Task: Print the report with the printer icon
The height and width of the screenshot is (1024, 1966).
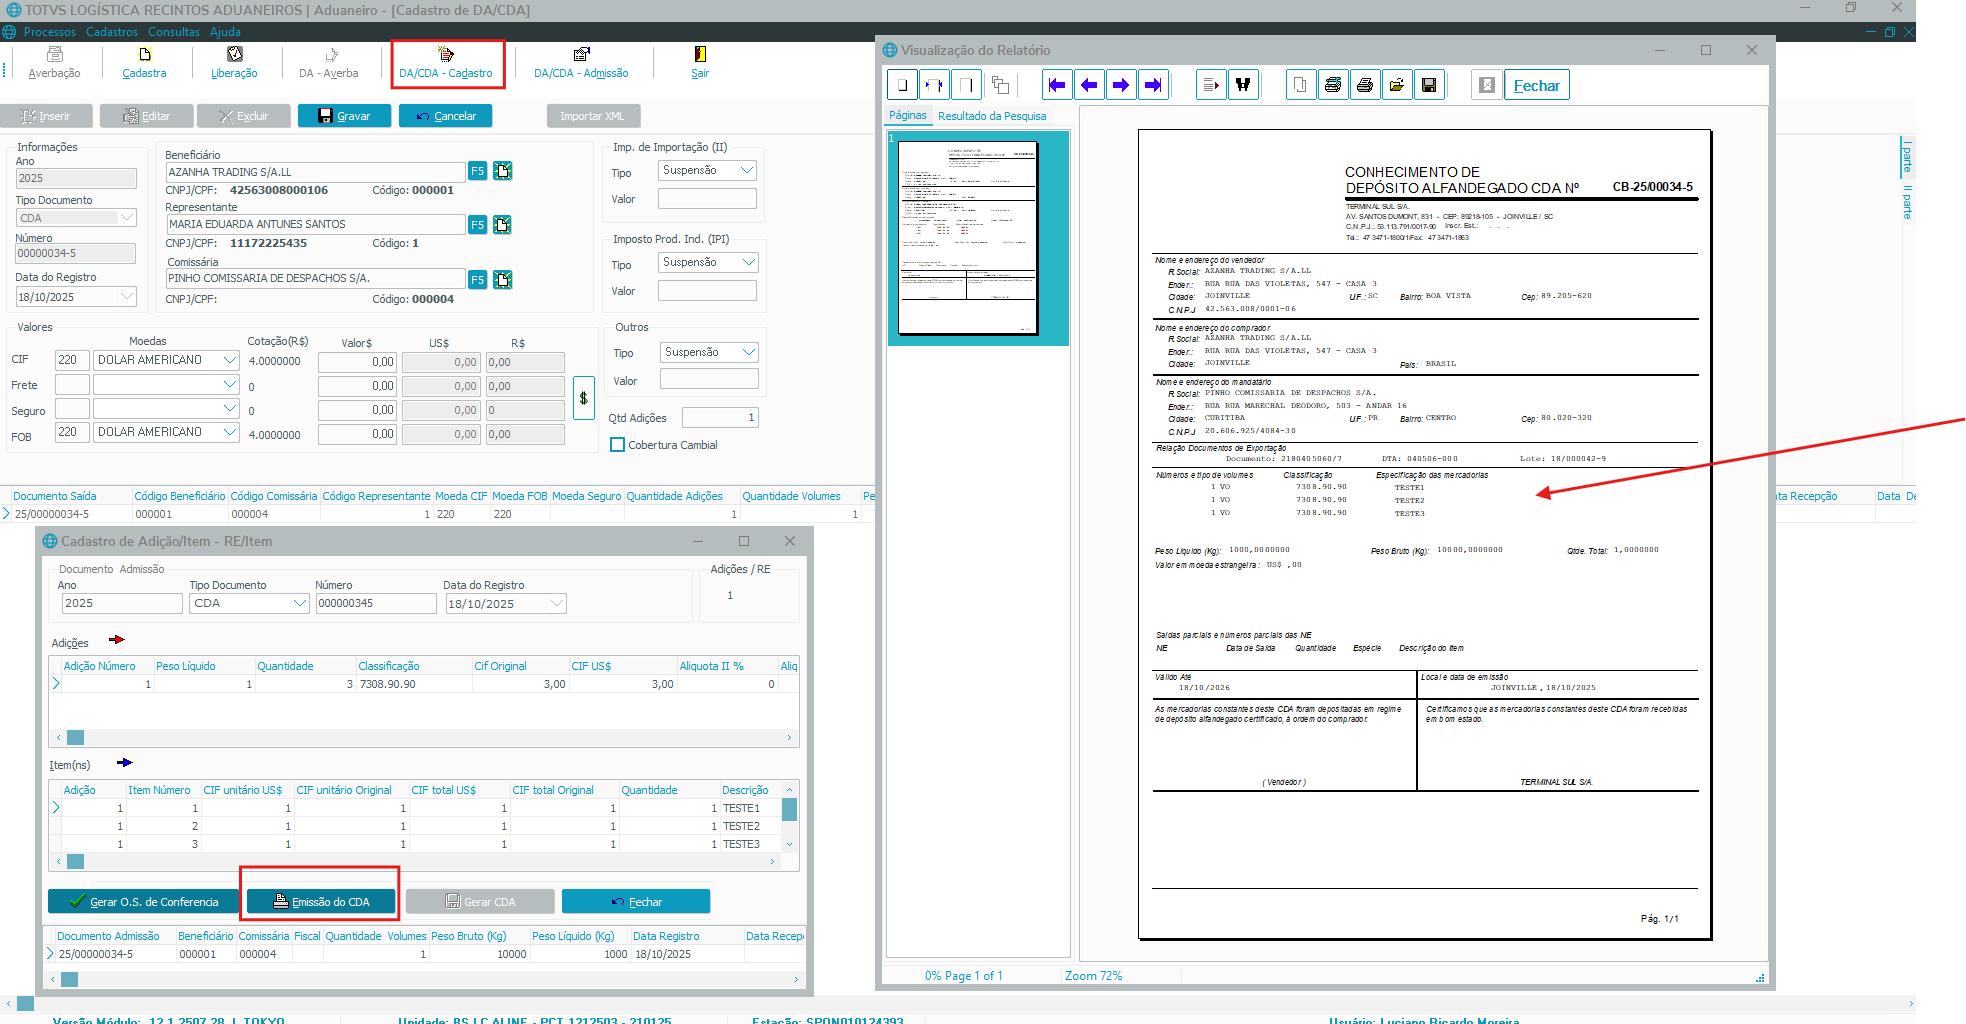Action: tap(1365, 85)
